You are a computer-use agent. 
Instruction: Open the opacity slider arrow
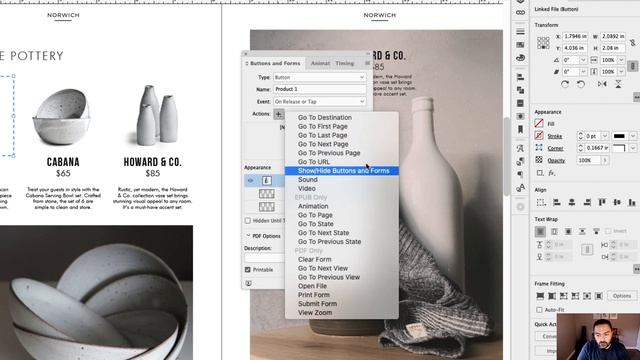(605, 161)
